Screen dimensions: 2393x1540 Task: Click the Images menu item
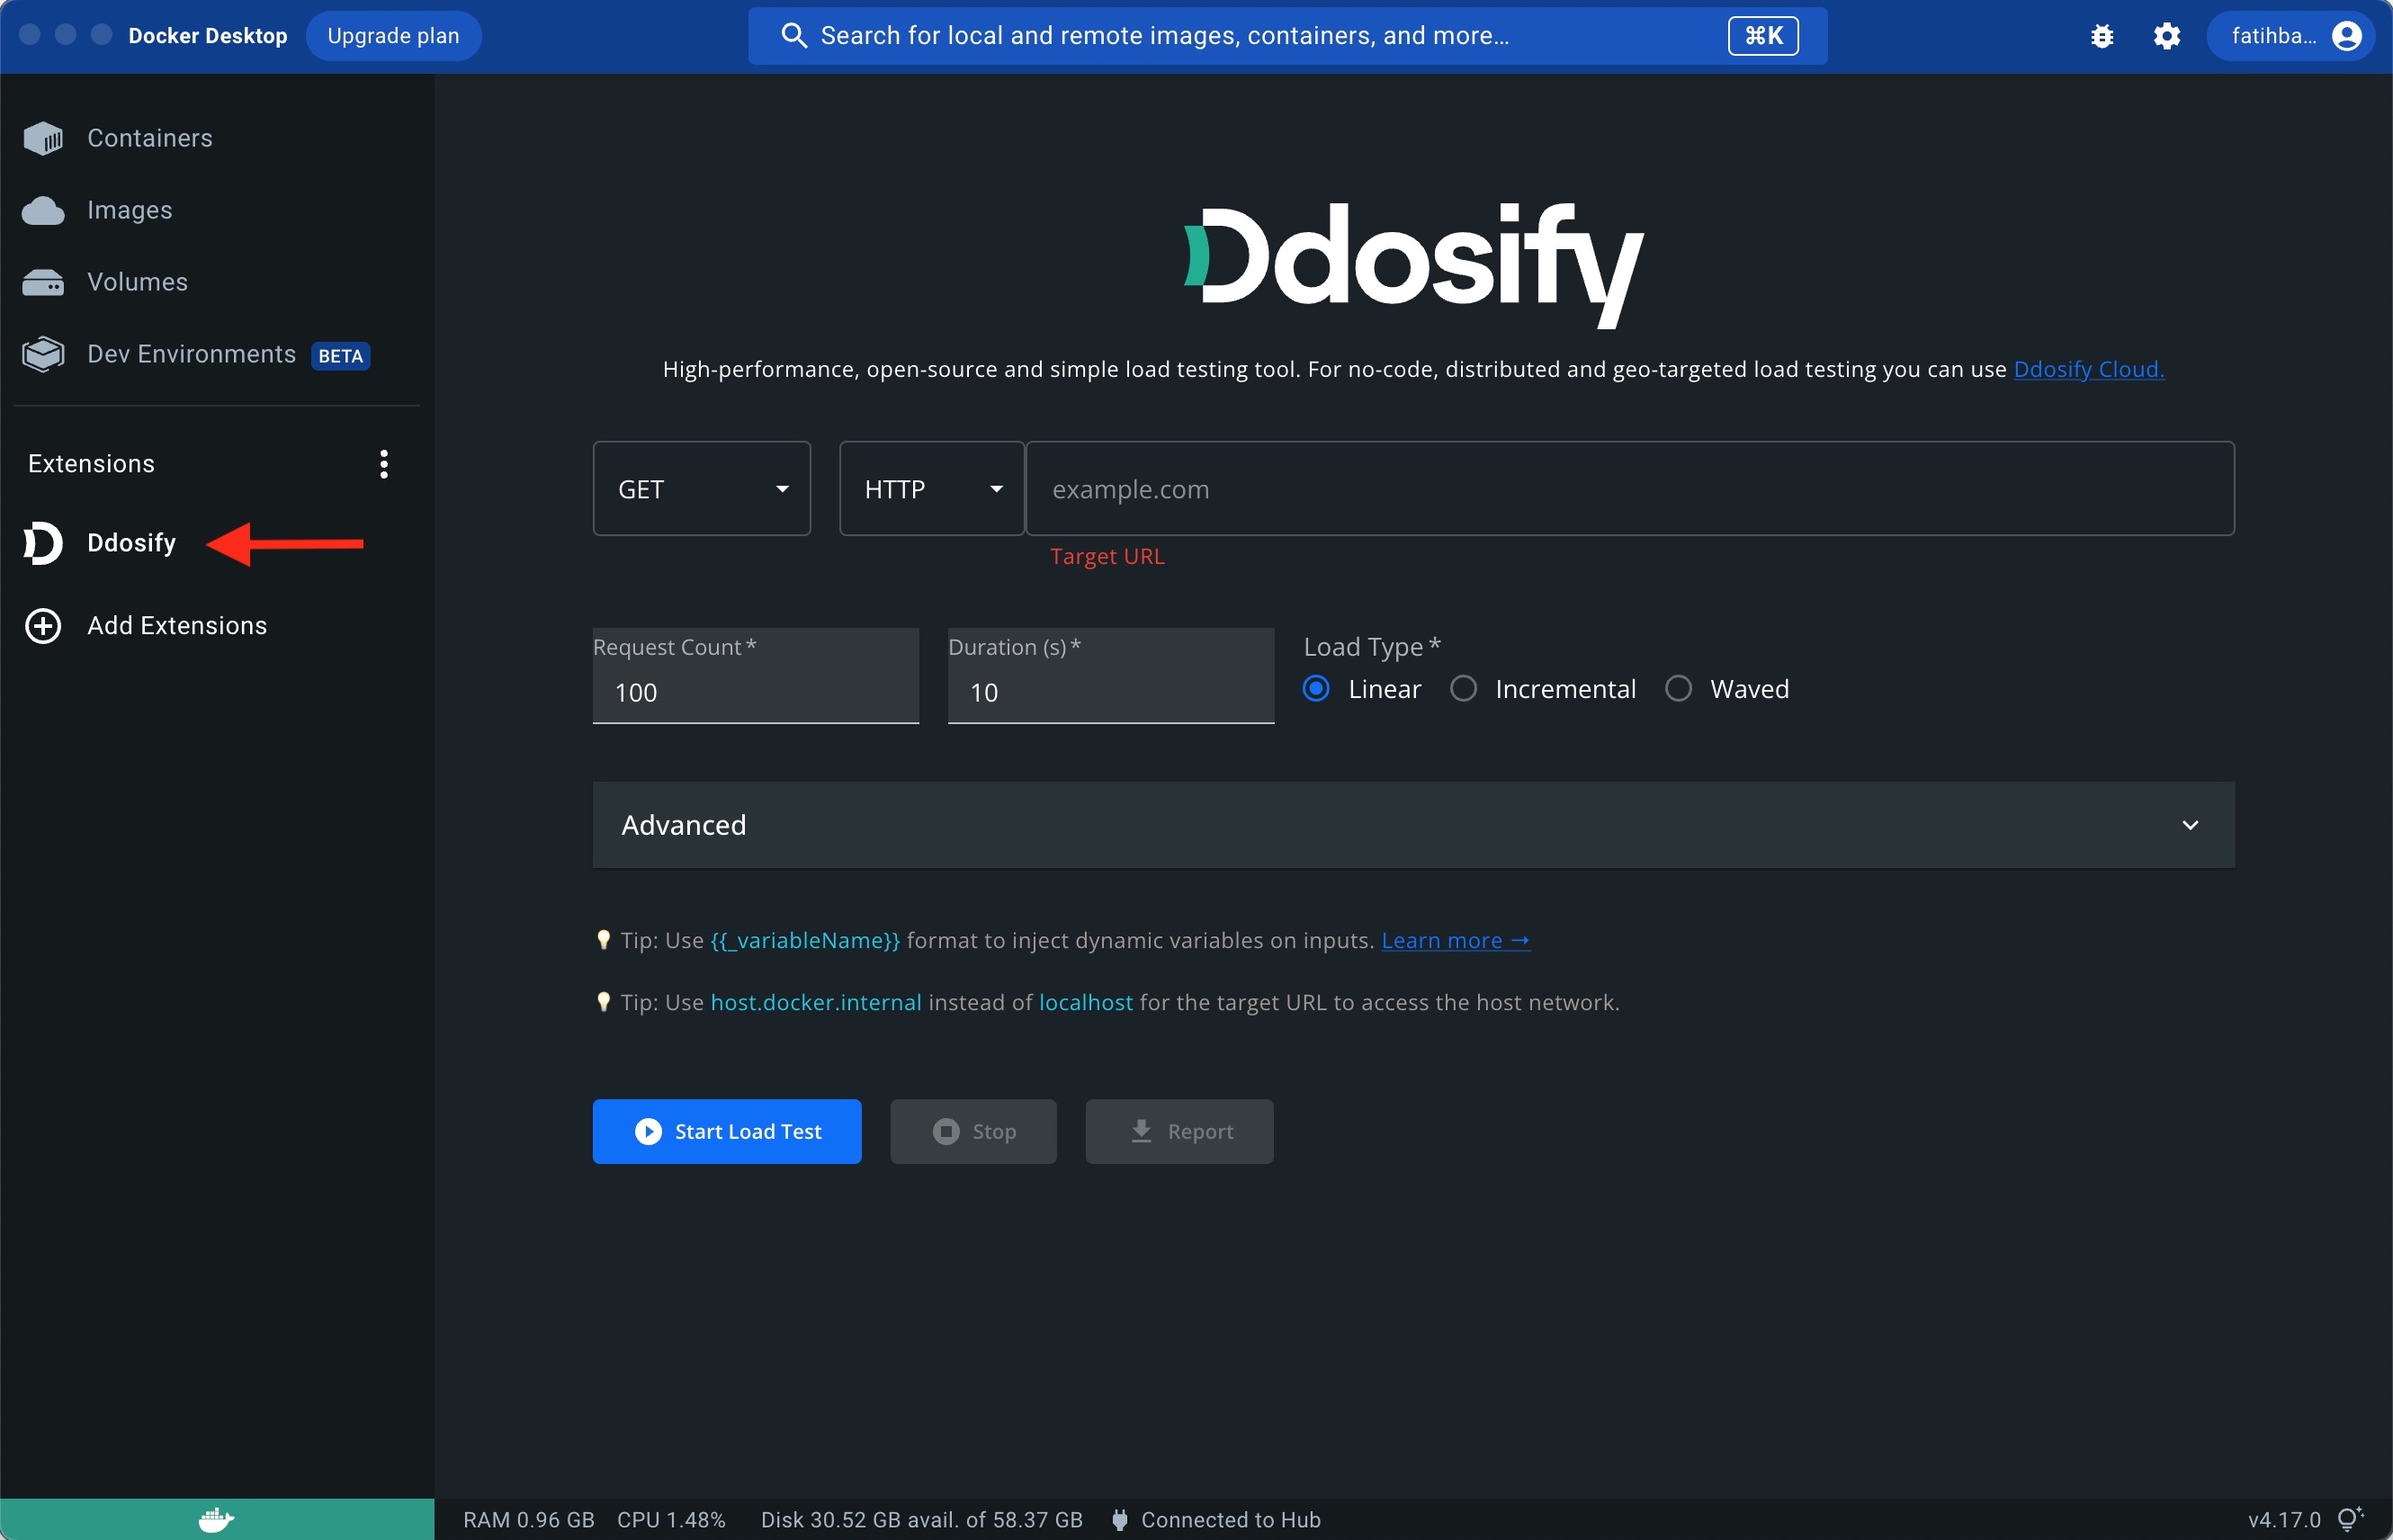(x=130, y=210)
